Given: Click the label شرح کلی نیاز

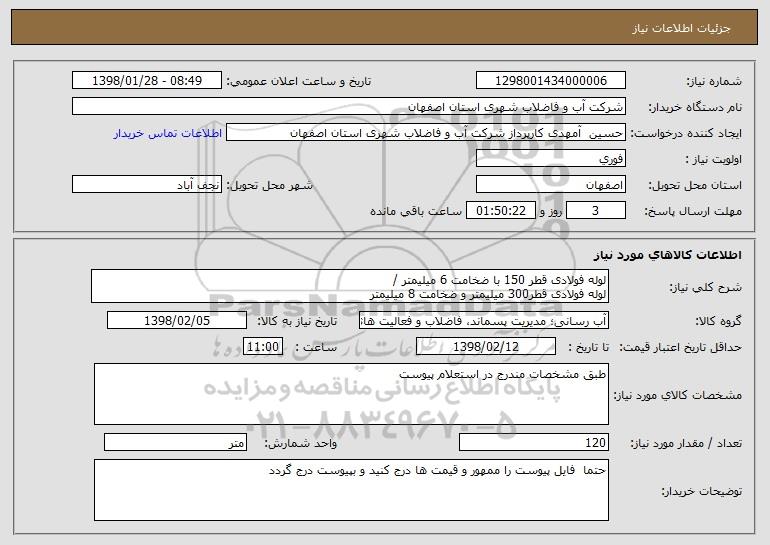Looking at the screenshot, I should point(706,287).
